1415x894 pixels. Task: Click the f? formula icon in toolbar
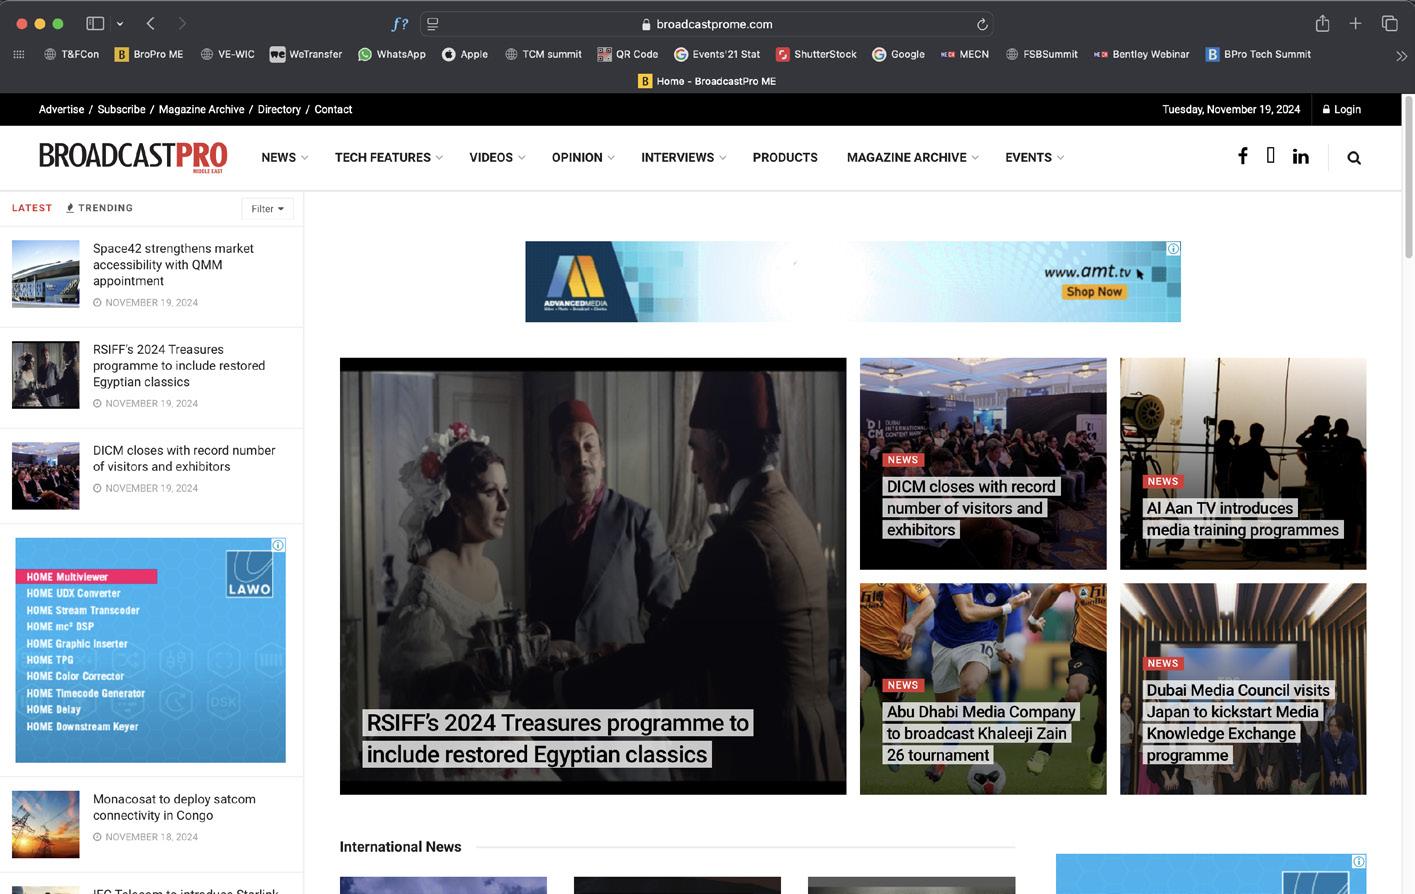click(x=400, y=24)
